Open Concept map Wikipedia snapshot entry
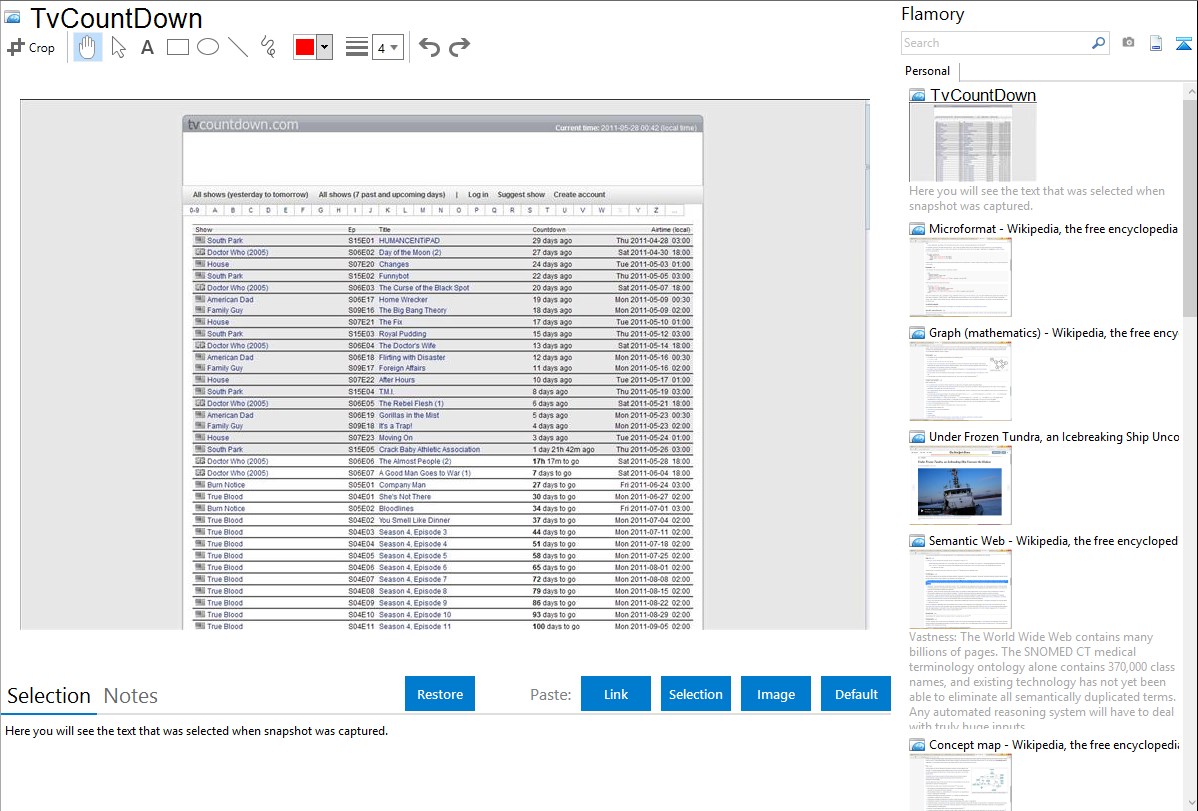 click(x=1053, y=744)
